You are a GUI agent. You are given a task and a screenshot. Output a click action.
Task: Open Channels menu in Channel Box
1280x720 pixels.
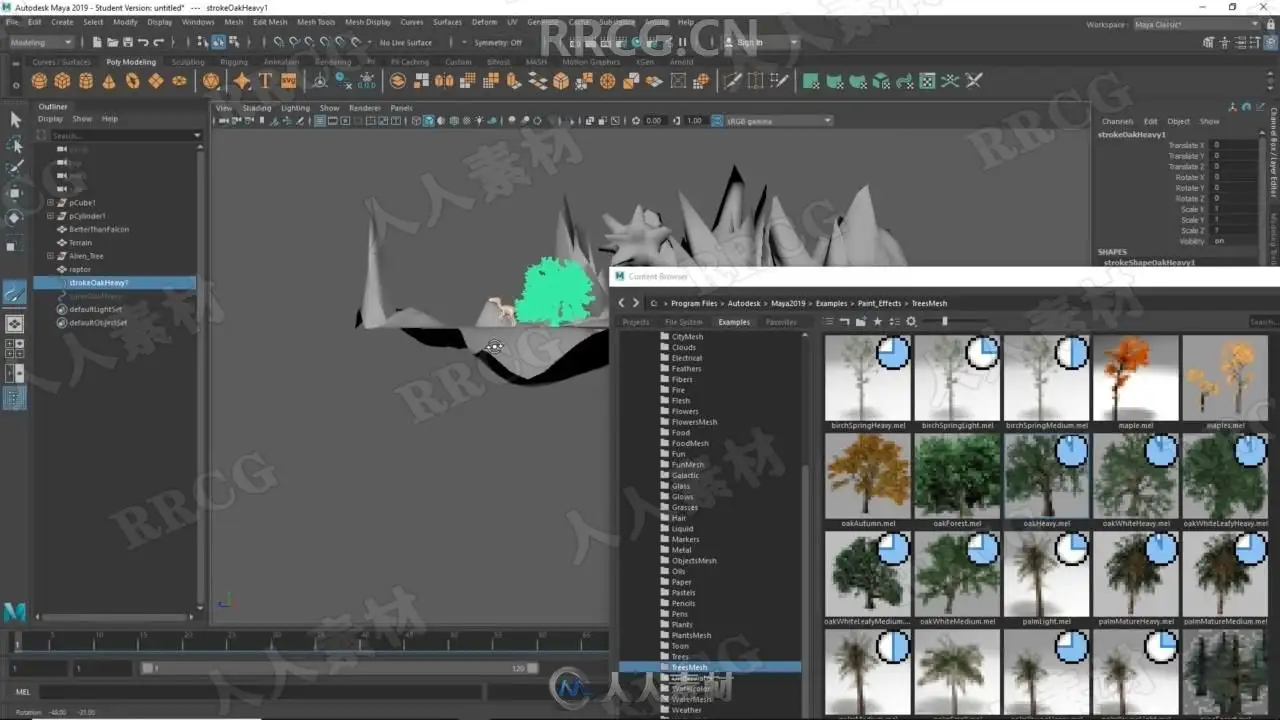1117,121
